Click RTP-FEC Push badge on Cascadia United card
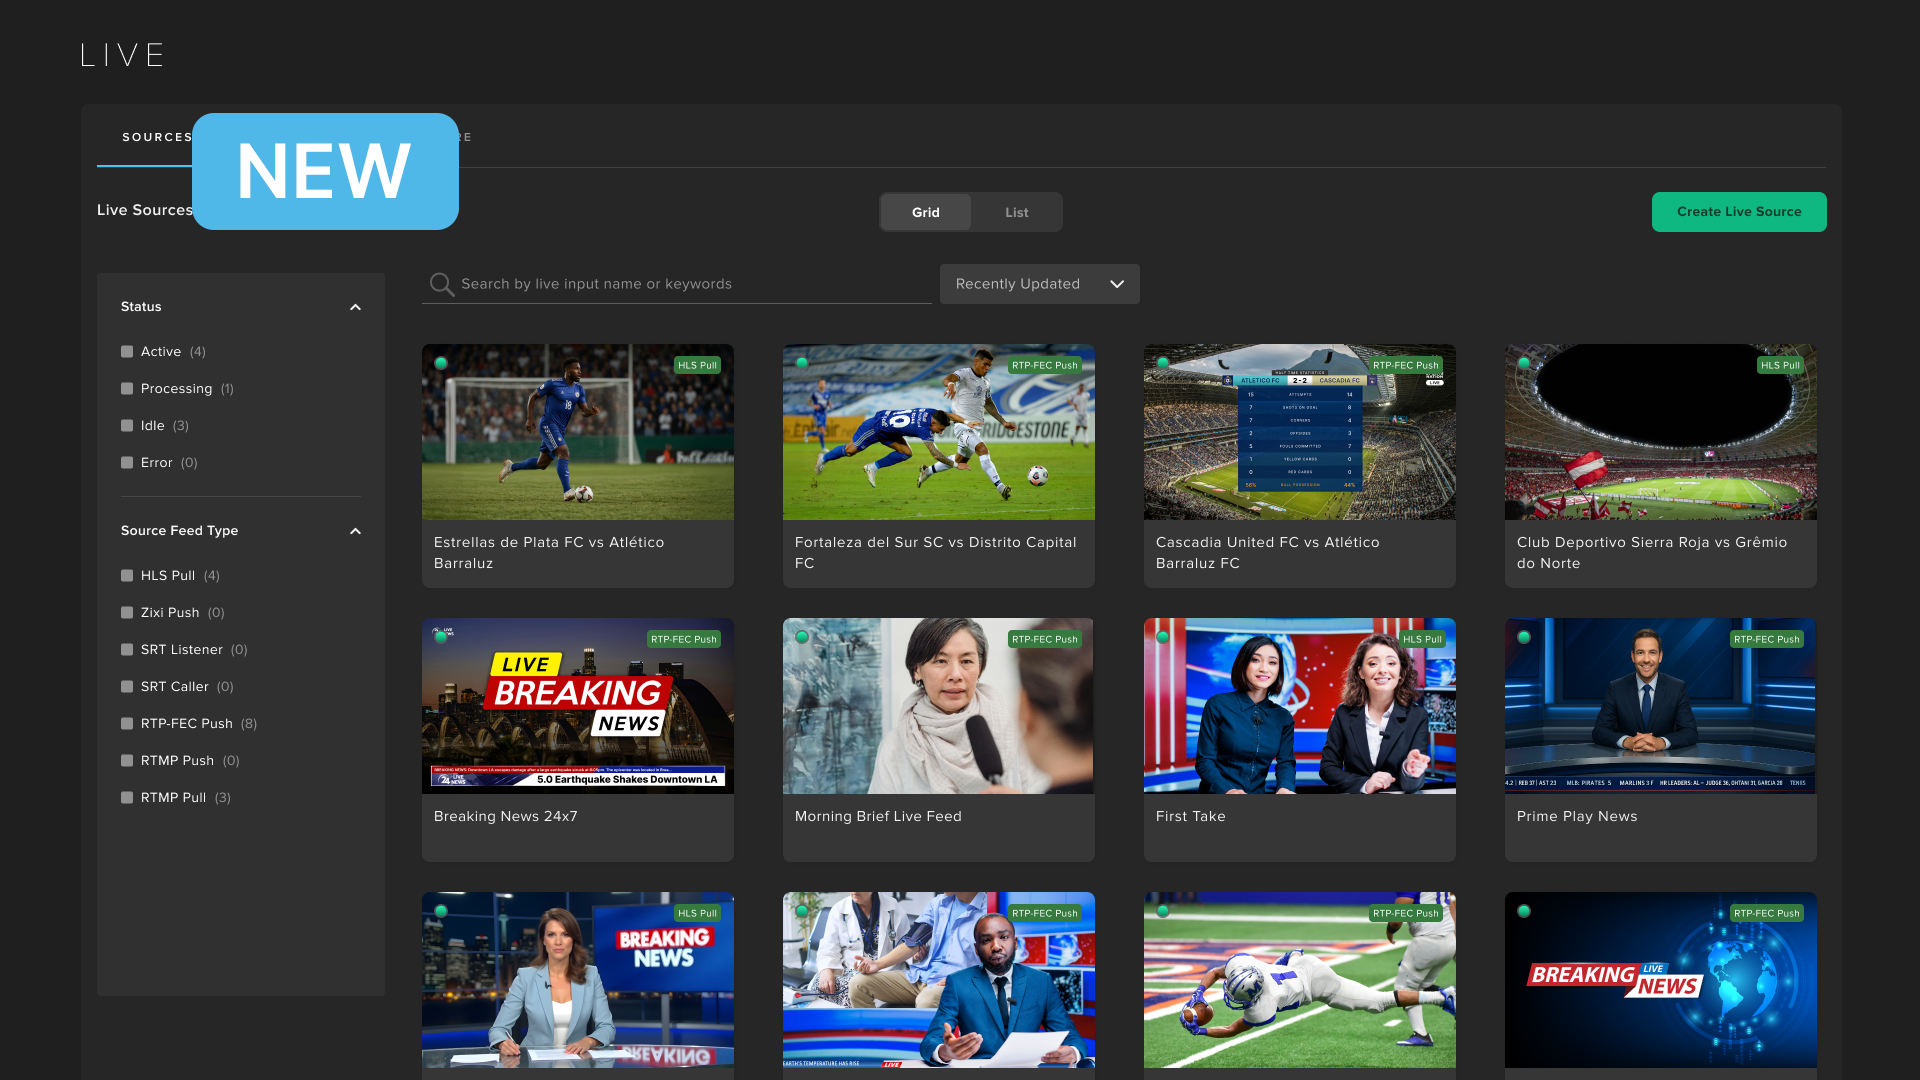Viewport: 1920px width, 1080px height. point(1406,365)
